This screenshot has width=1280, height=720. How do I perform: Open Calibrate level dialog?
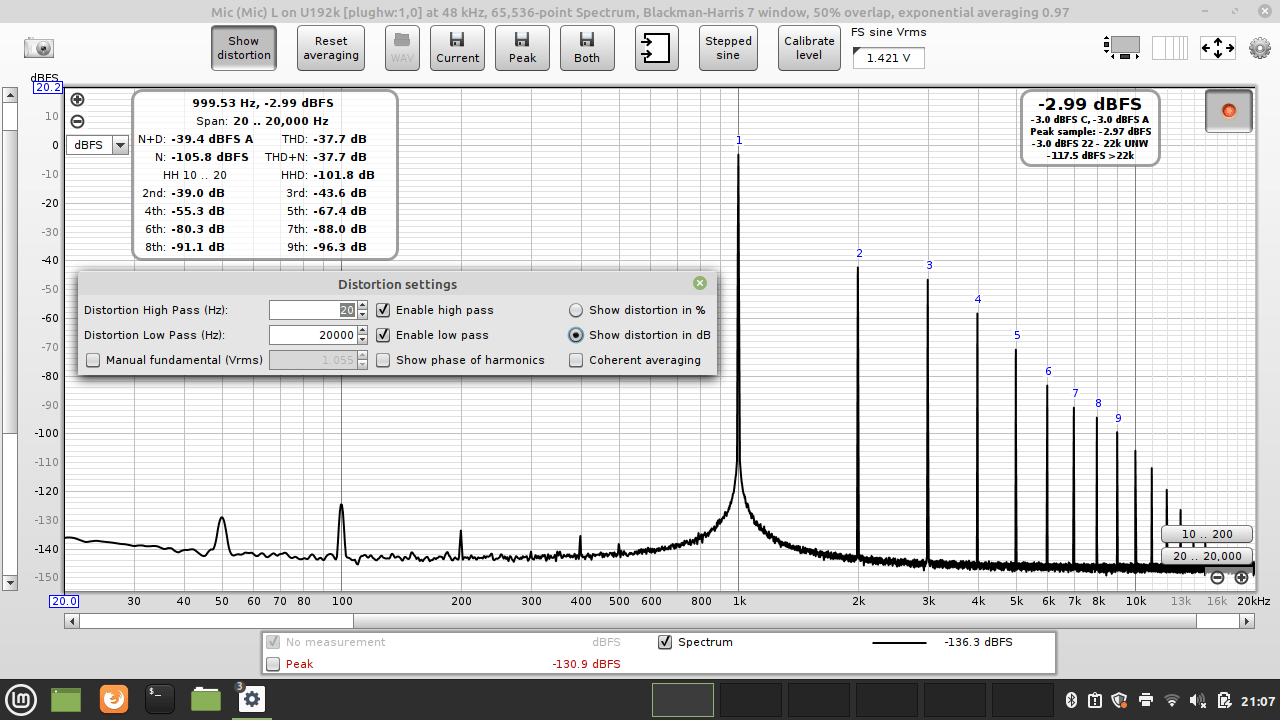point(809,48)
